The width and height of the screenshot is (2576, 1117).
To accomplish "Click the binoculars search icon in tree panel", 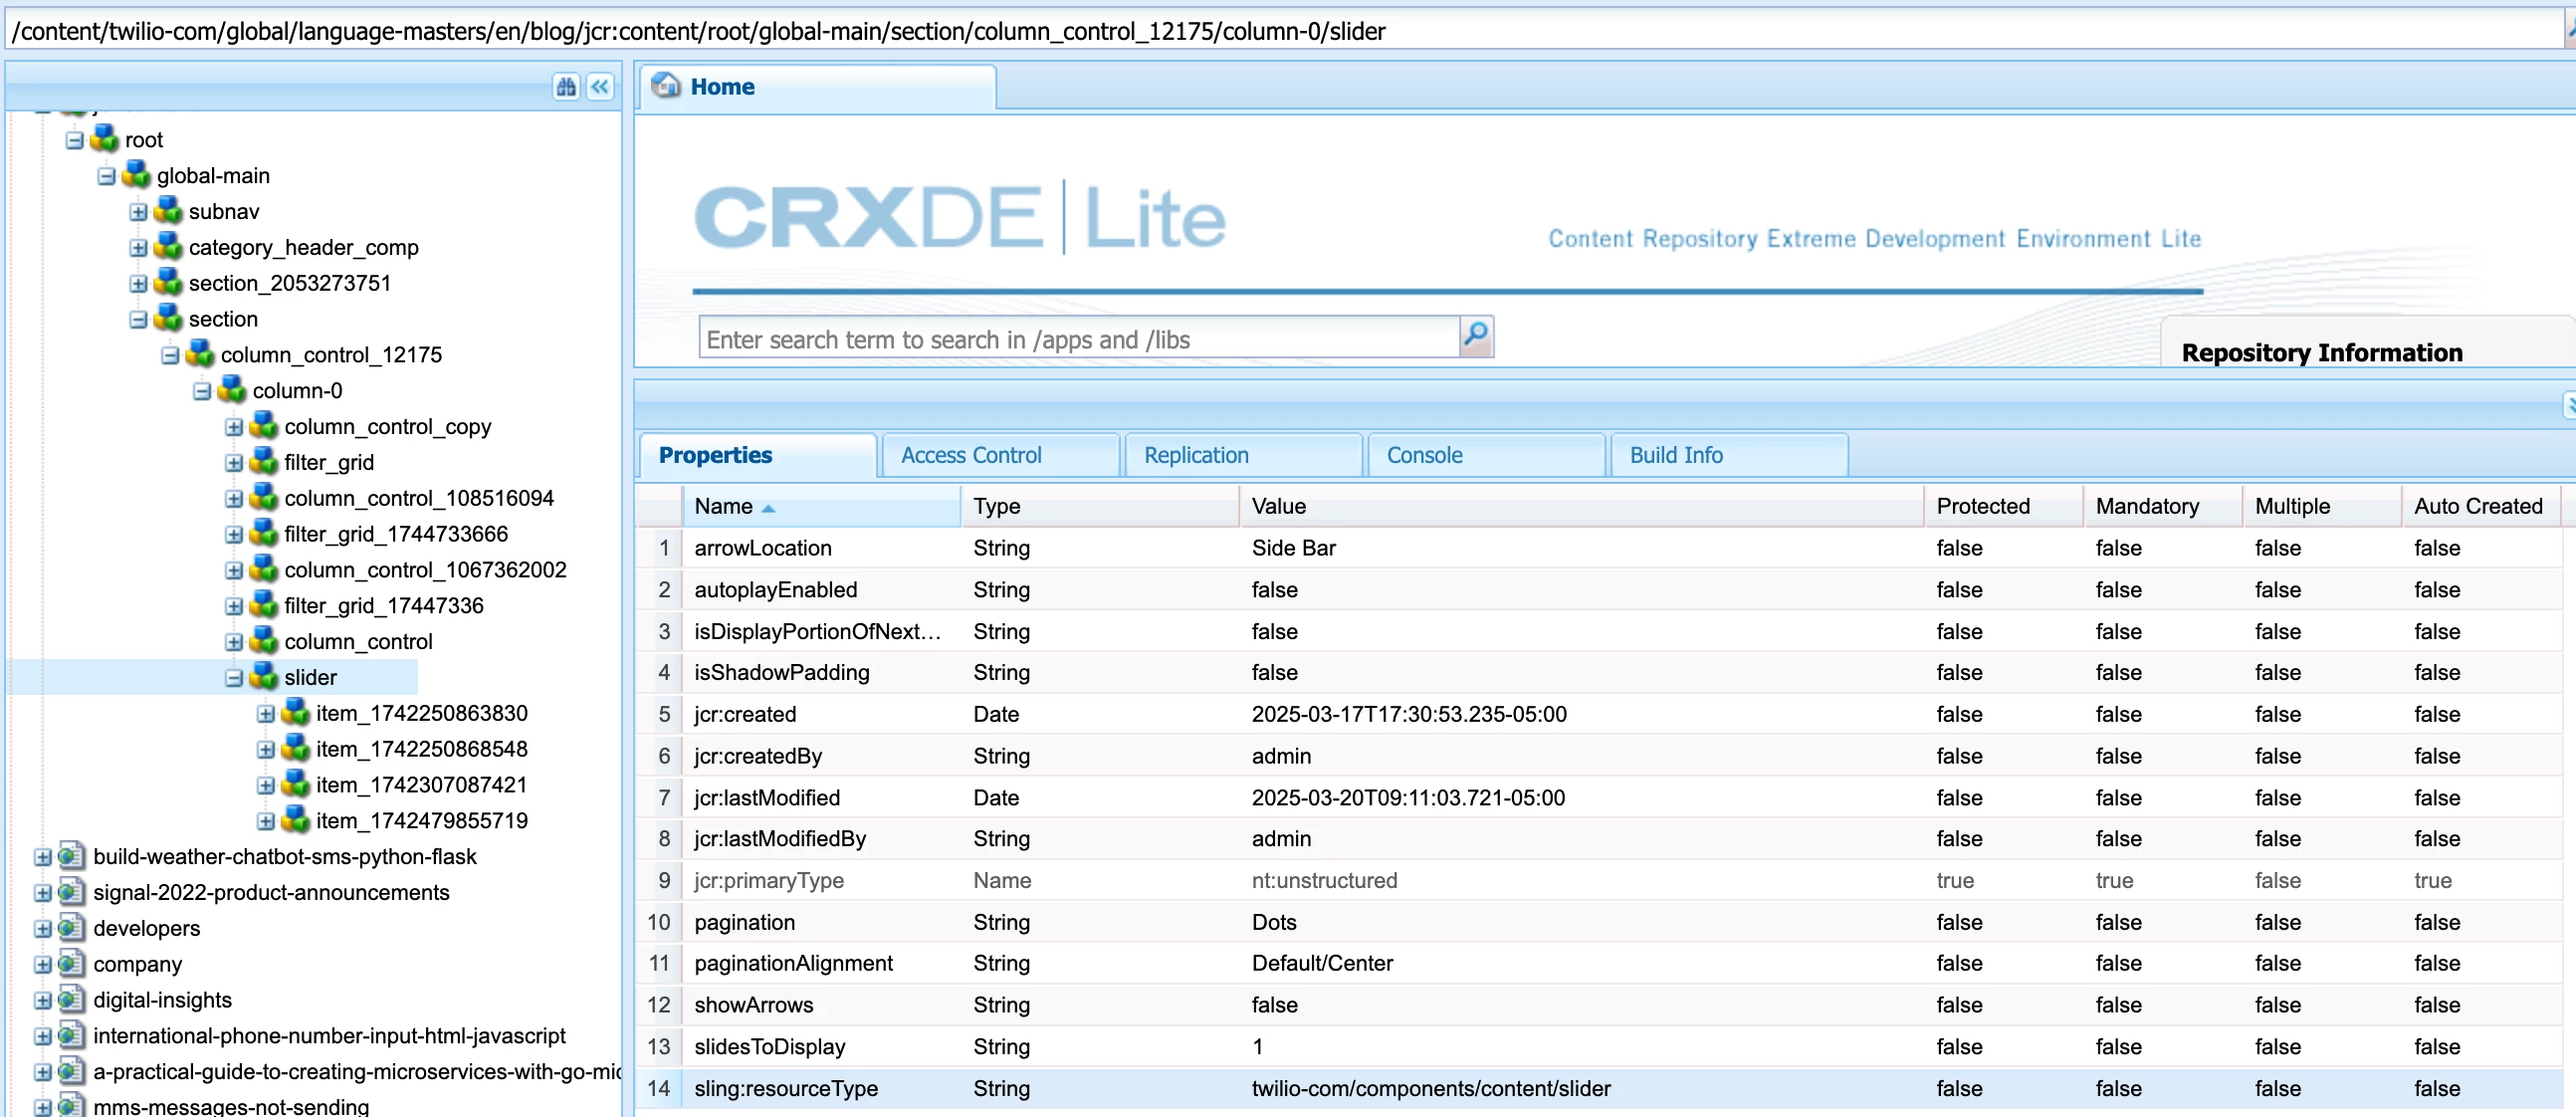I will point(566,87).
